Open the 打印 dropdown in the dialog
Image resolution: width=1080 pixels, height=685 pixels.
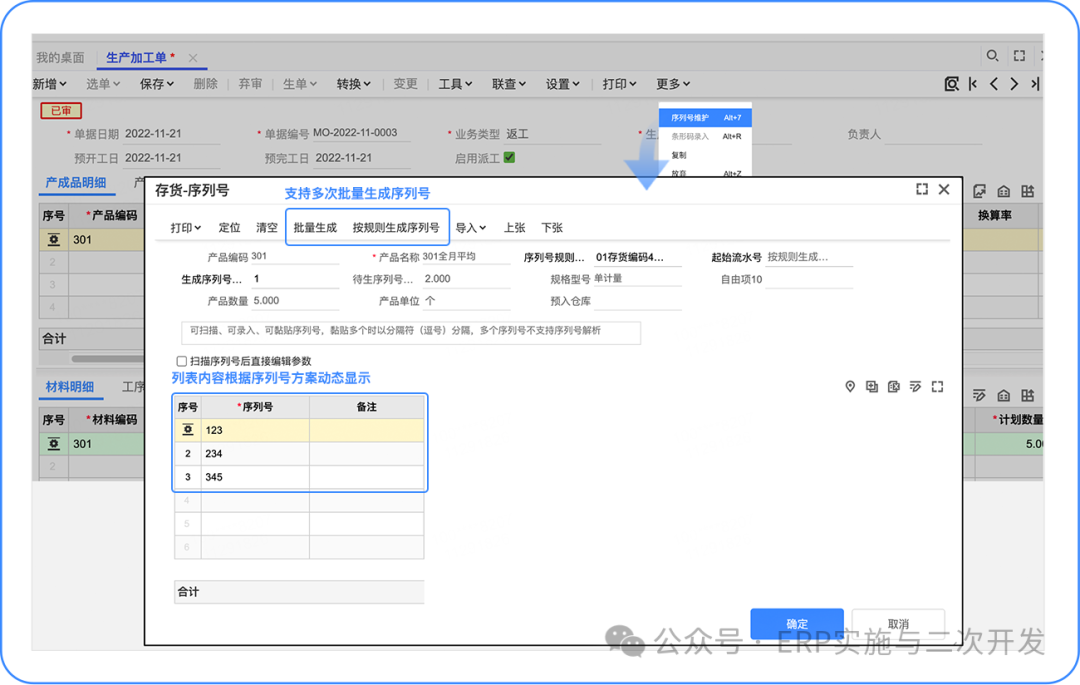pyautogui.click(x=185, y=228)
